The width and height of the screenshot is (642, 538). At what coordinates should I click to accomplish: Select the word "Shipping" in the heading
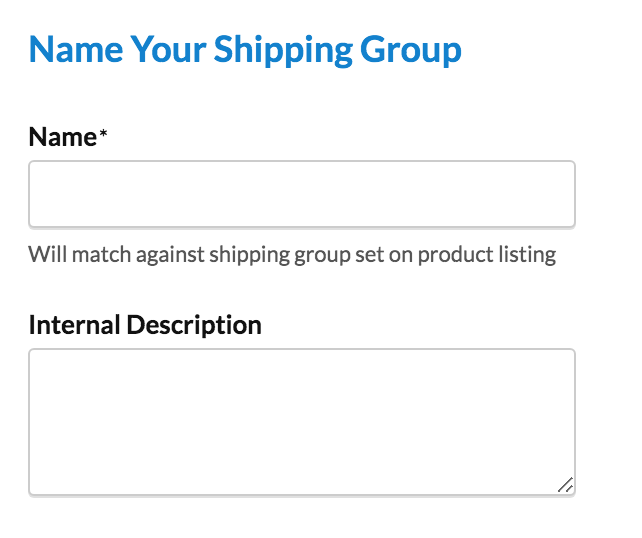click(311, 49)
